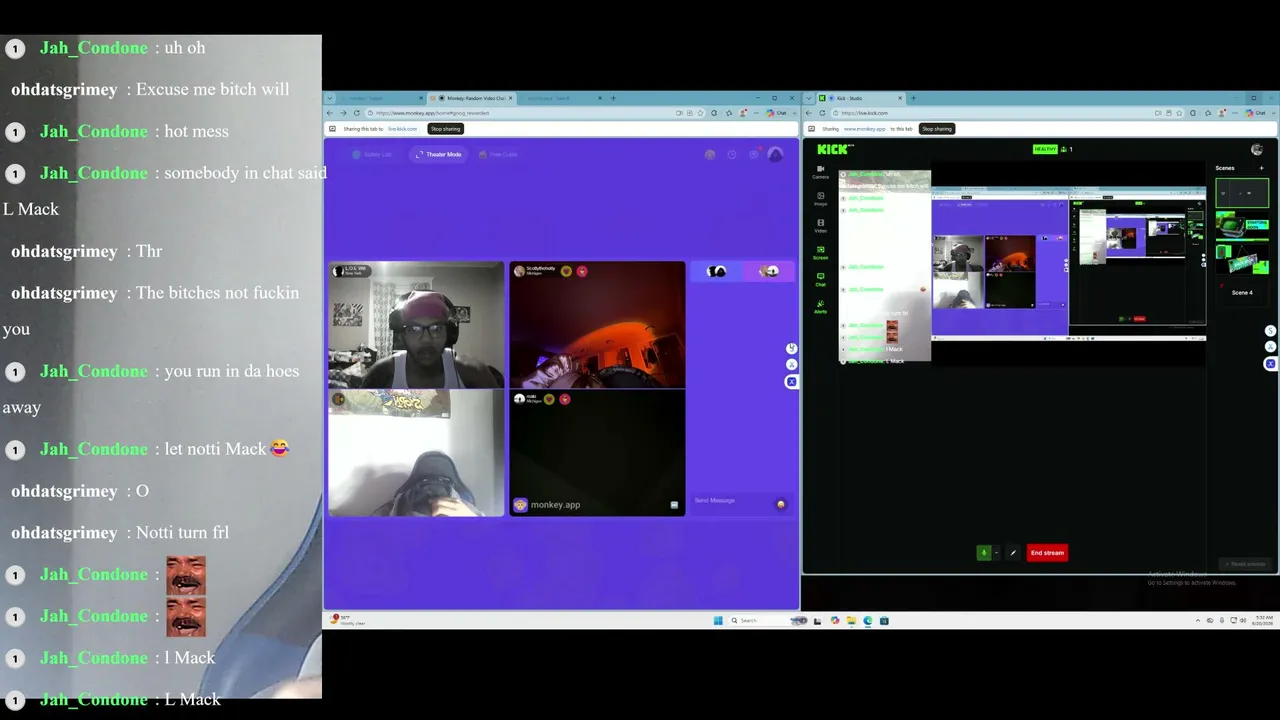
Task: Open the Monkey app profile avatar
Action: [x=775, y=154]
